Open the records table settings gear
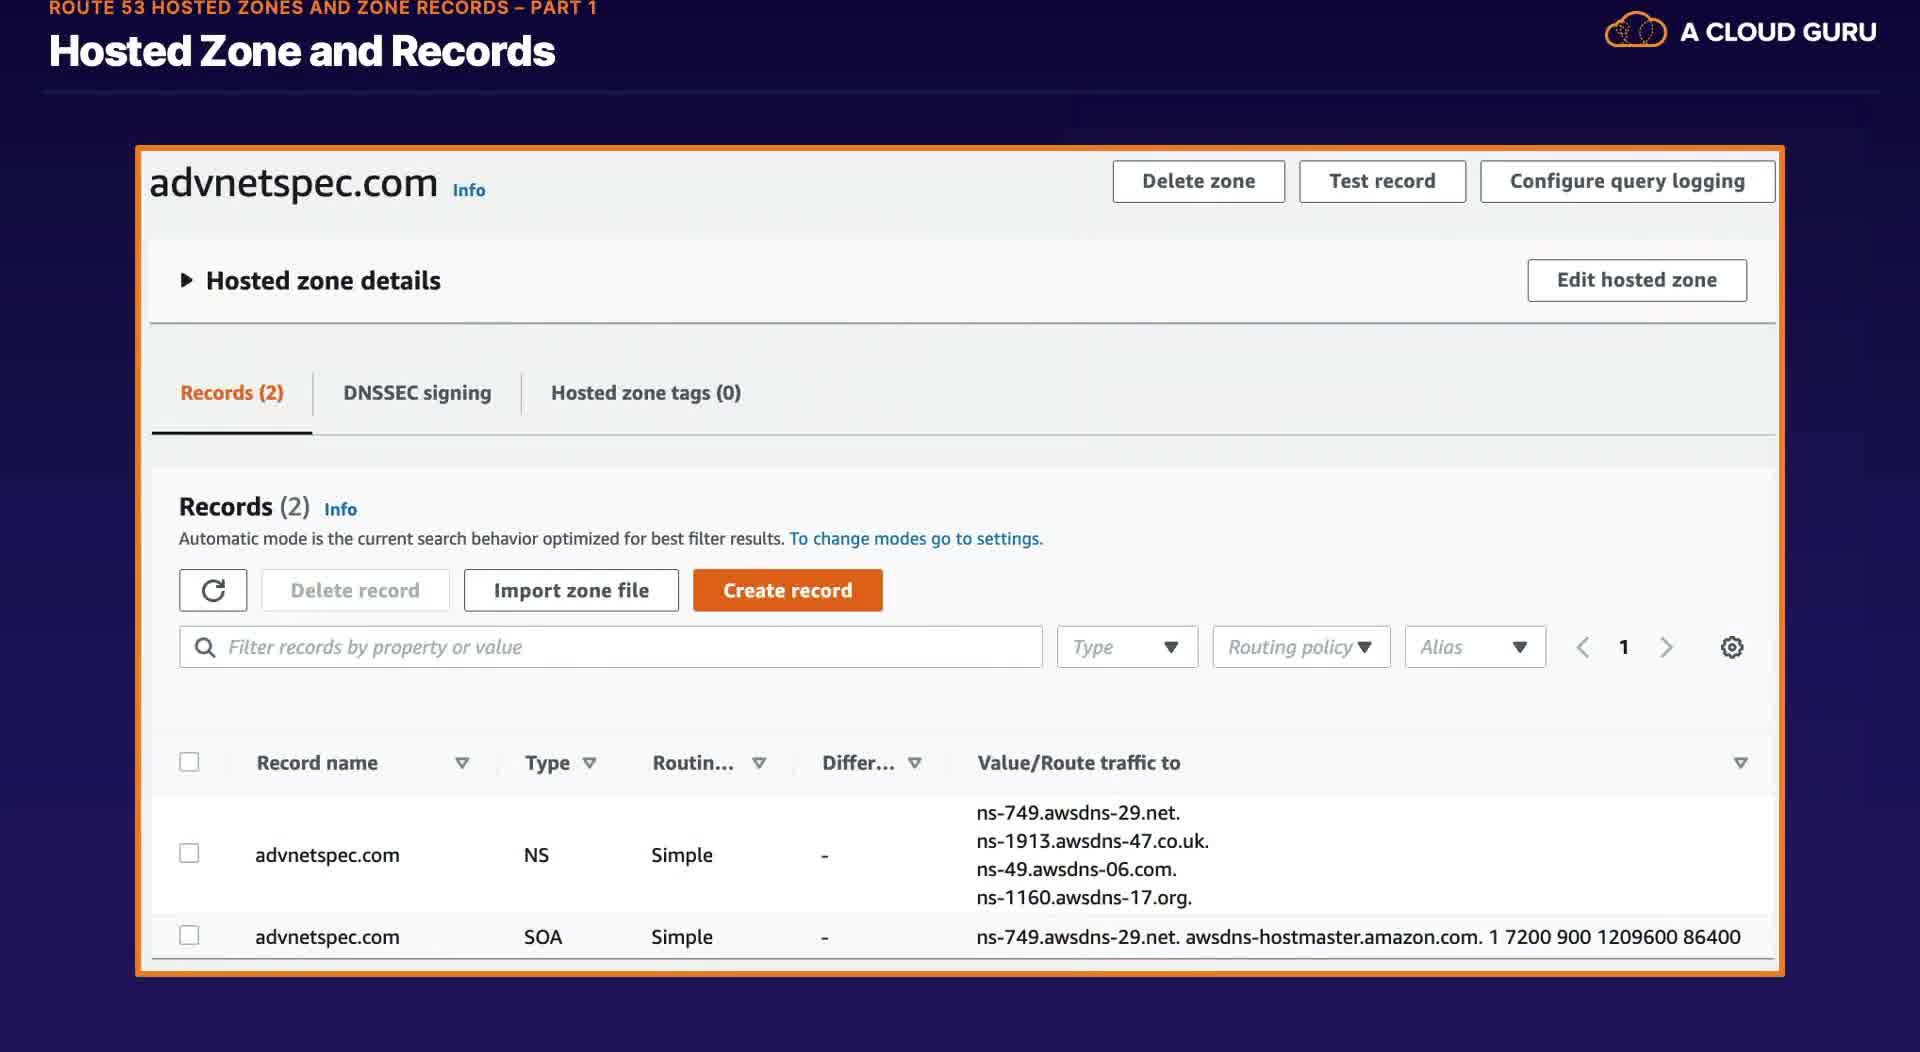1920x1052 pixels. click(x=1732, y=647)
